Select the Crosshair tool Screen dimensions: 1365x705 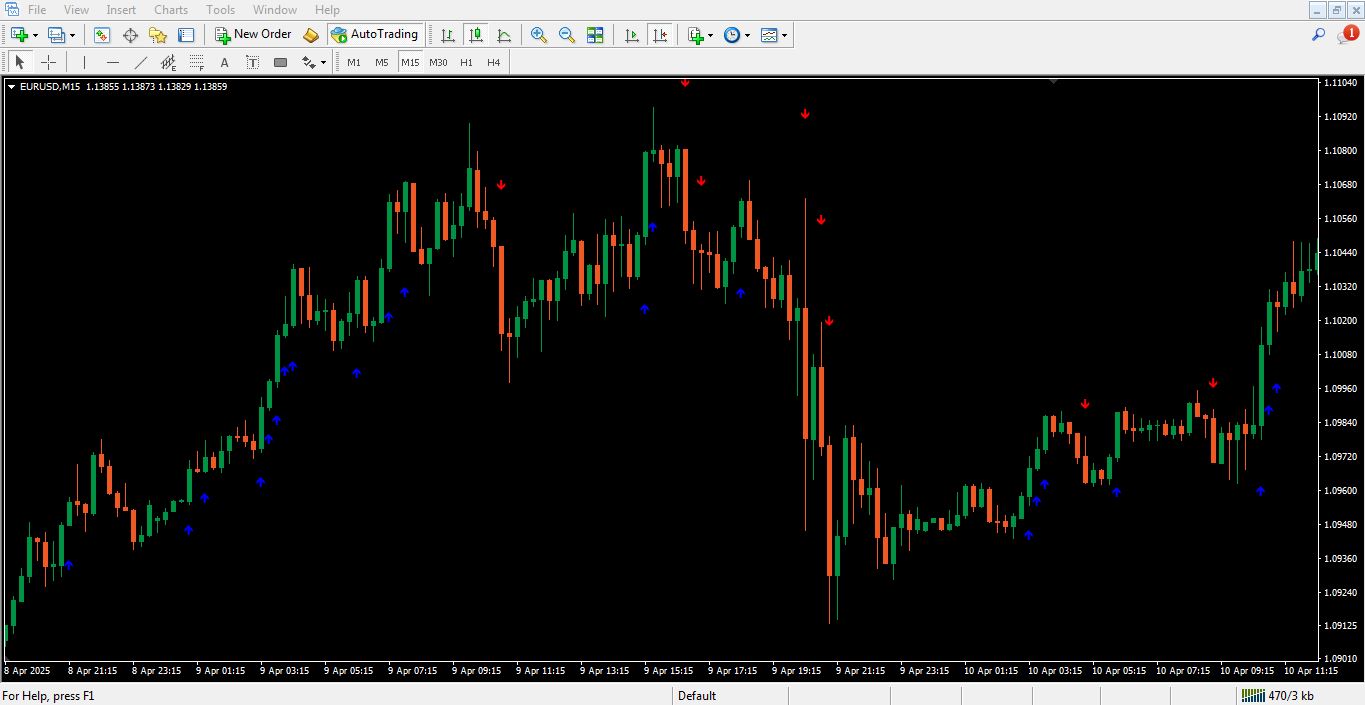(x=48, y=62)
